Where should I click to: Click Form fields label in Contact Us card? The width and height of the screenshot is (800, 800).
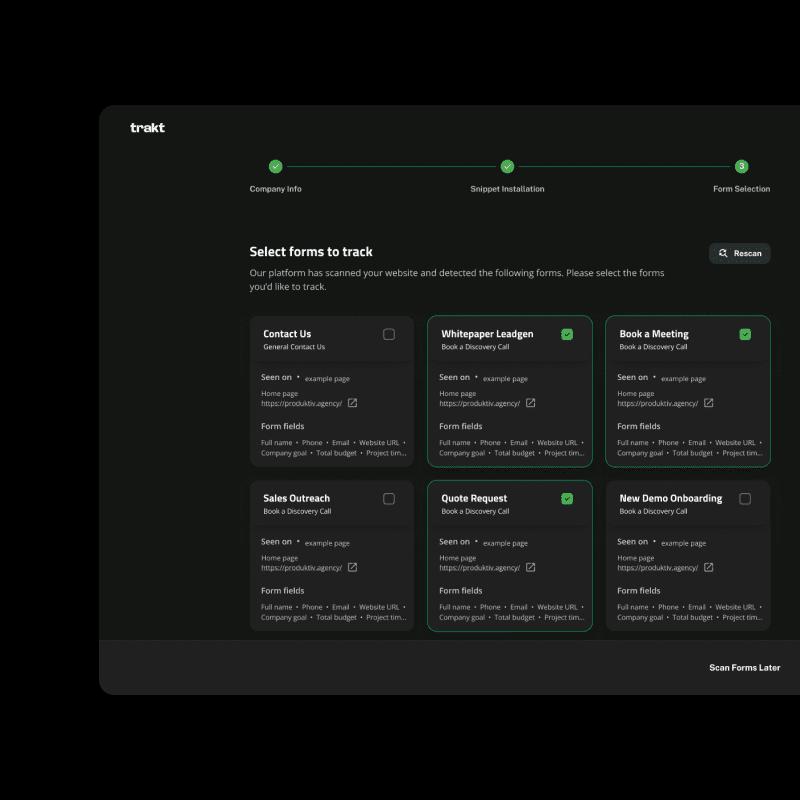point(283,426)
